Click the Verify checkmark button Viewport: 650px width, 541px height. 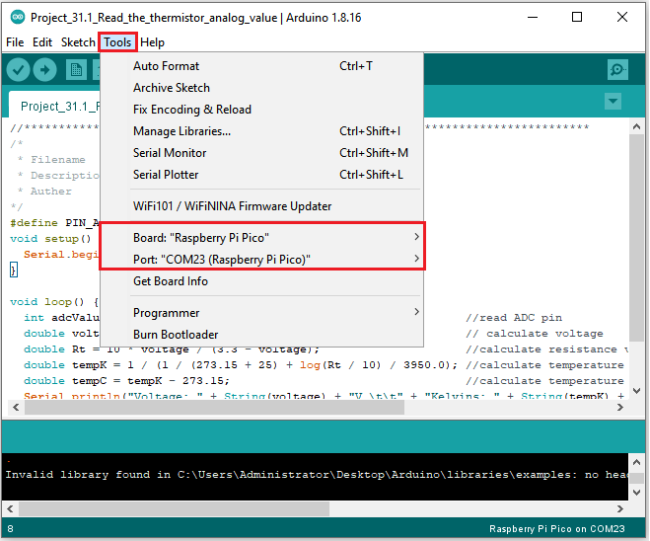click(18, 70)
